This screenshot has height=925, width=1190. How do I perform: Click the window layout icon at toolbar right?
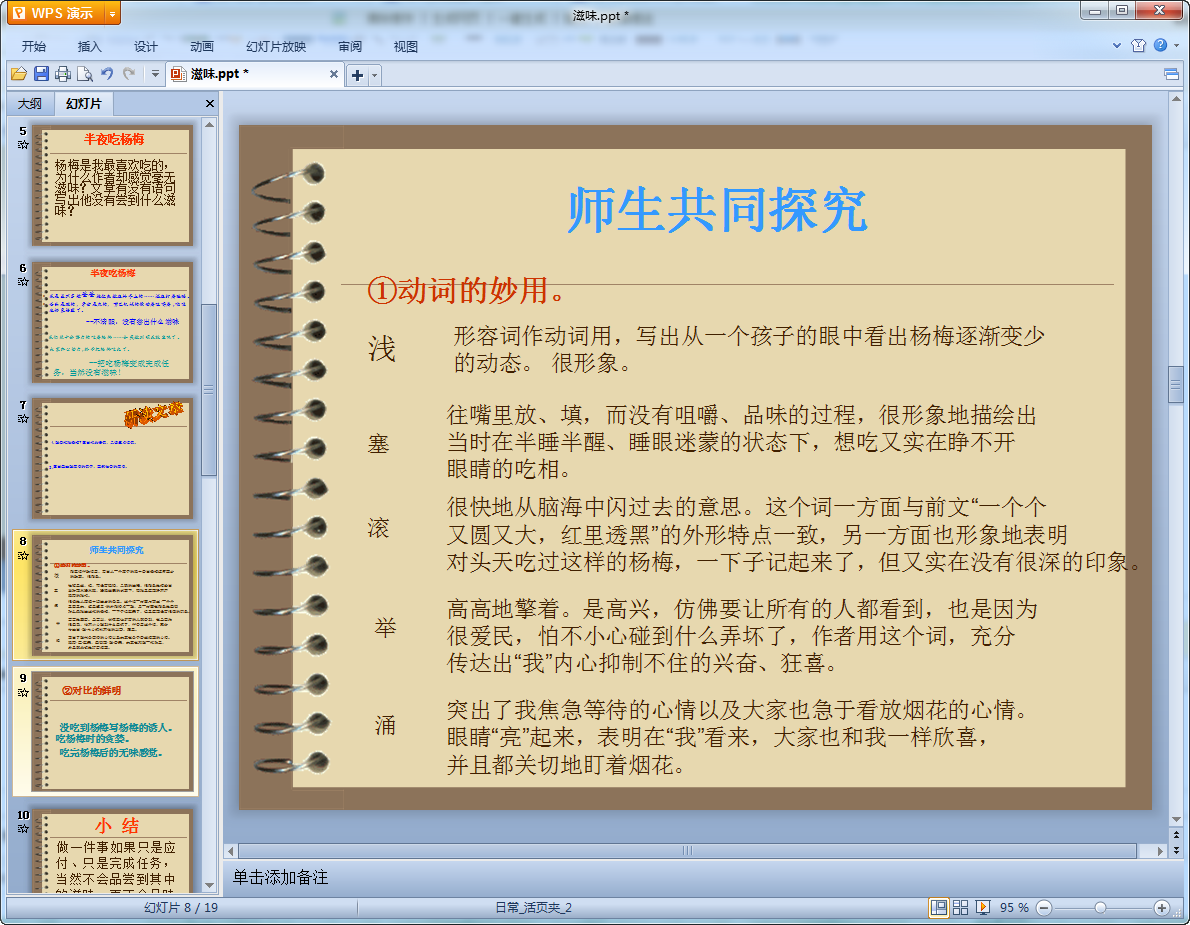pos(1171,74)
